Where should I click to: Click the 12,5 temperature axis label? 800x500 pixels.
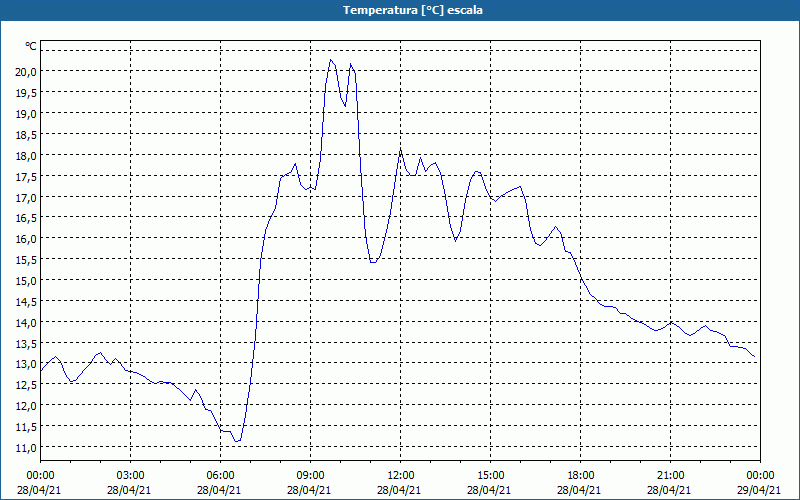pyautogui.click(x=26, y=385)
